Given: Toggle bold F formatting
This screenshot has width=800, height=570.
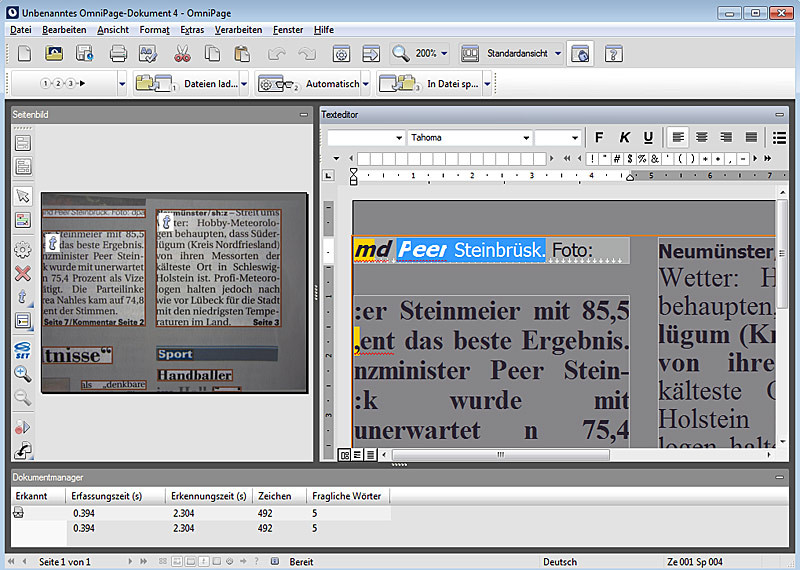Looking at the screenshot, I should pyautogui.click(x=599, y=137).
